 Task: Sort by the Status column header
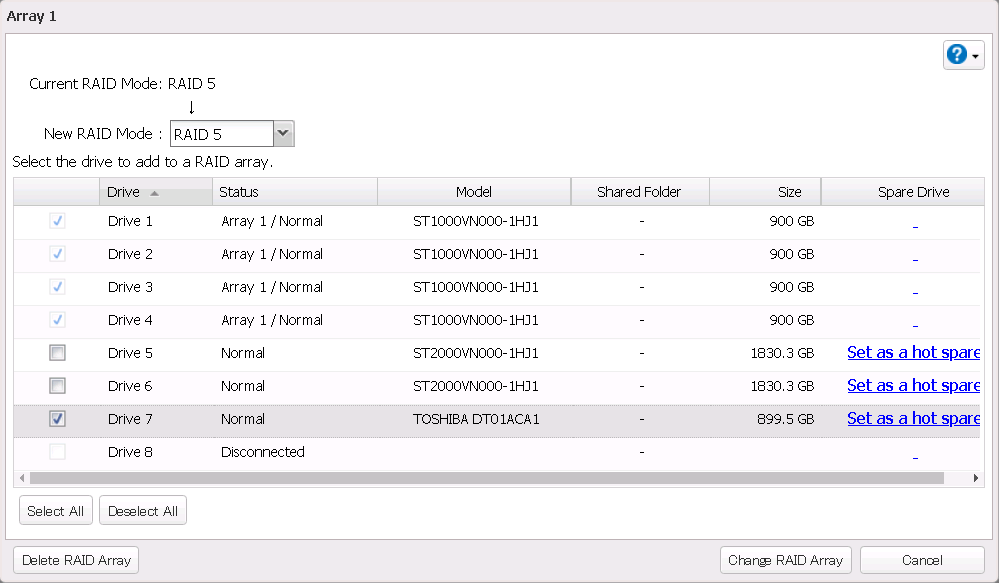point(240,192)
